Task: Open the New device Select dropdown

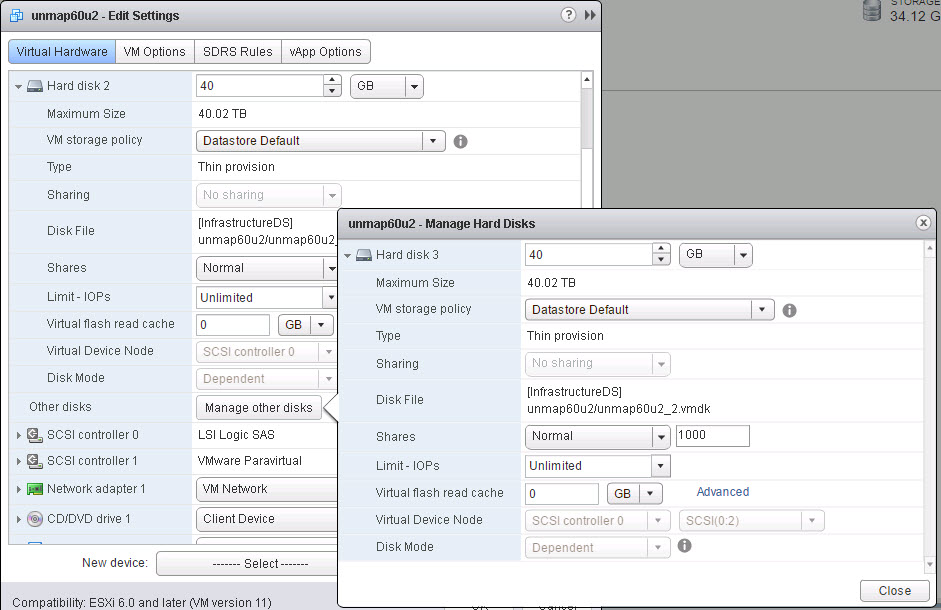Action: [247, 564]
